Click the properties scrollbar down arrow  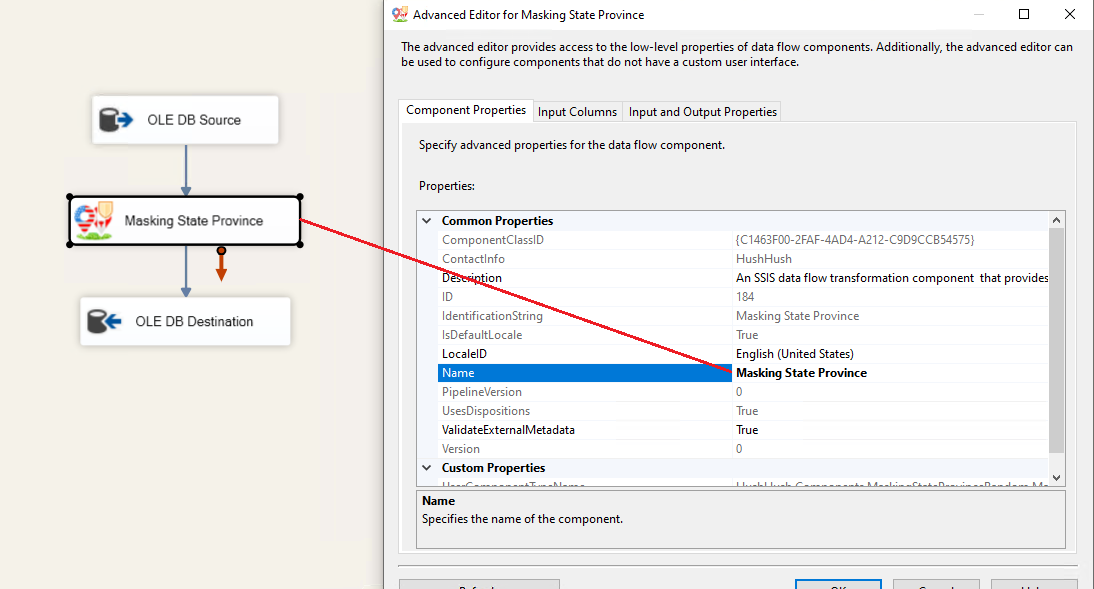point(1056,477)
